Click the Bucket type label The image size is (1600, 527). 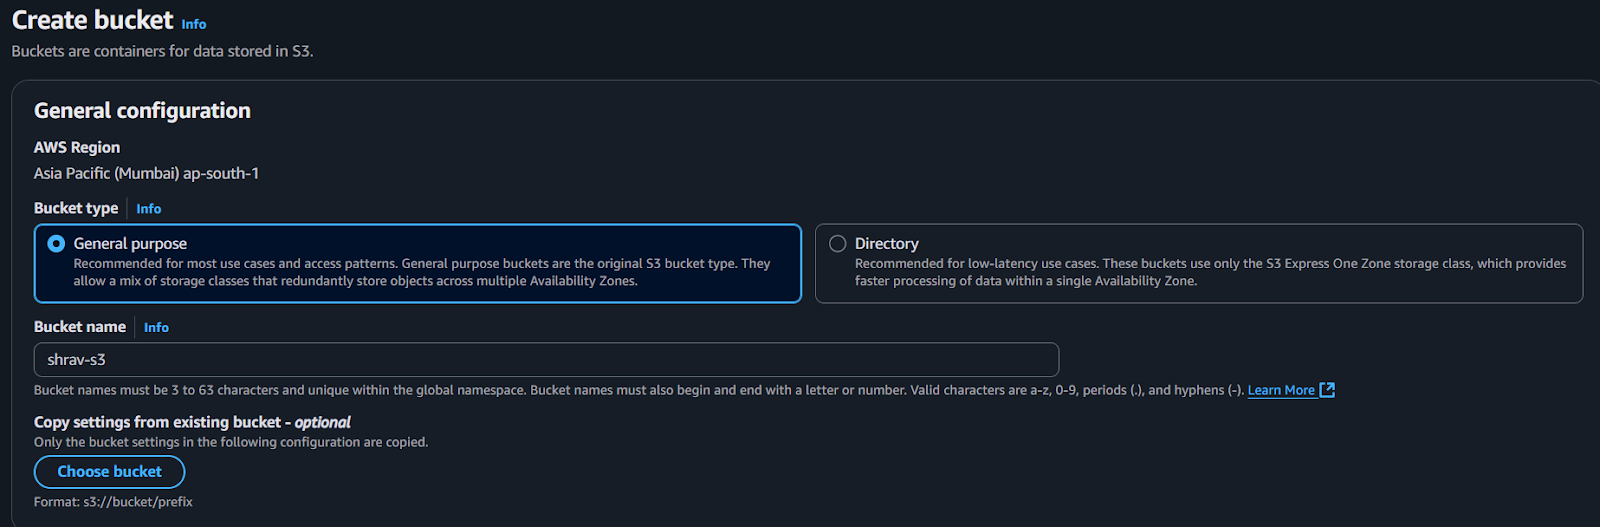point(76,208)
